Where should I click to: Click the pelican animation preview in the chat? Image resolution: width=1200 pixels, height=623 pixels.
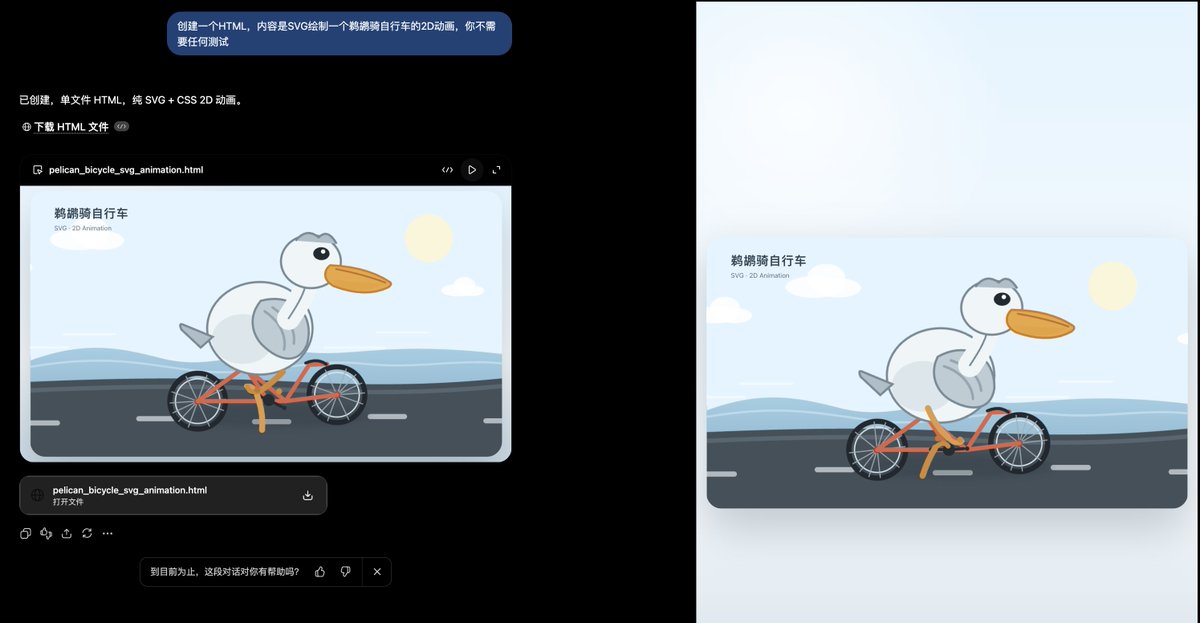tap(266, 323)
